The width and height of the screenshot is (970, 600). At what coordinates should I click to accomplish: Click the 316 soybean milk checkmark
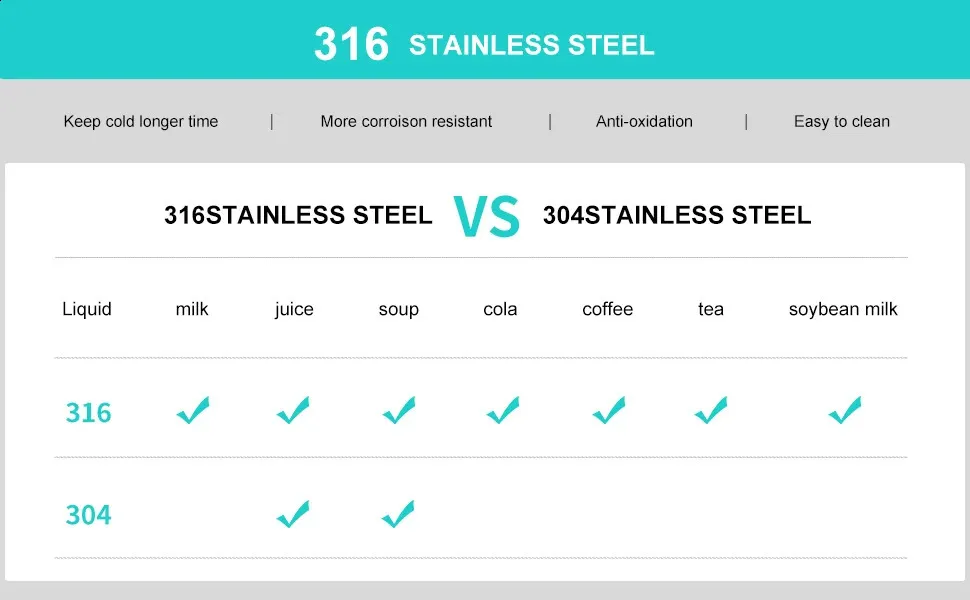tap(844, 411)
